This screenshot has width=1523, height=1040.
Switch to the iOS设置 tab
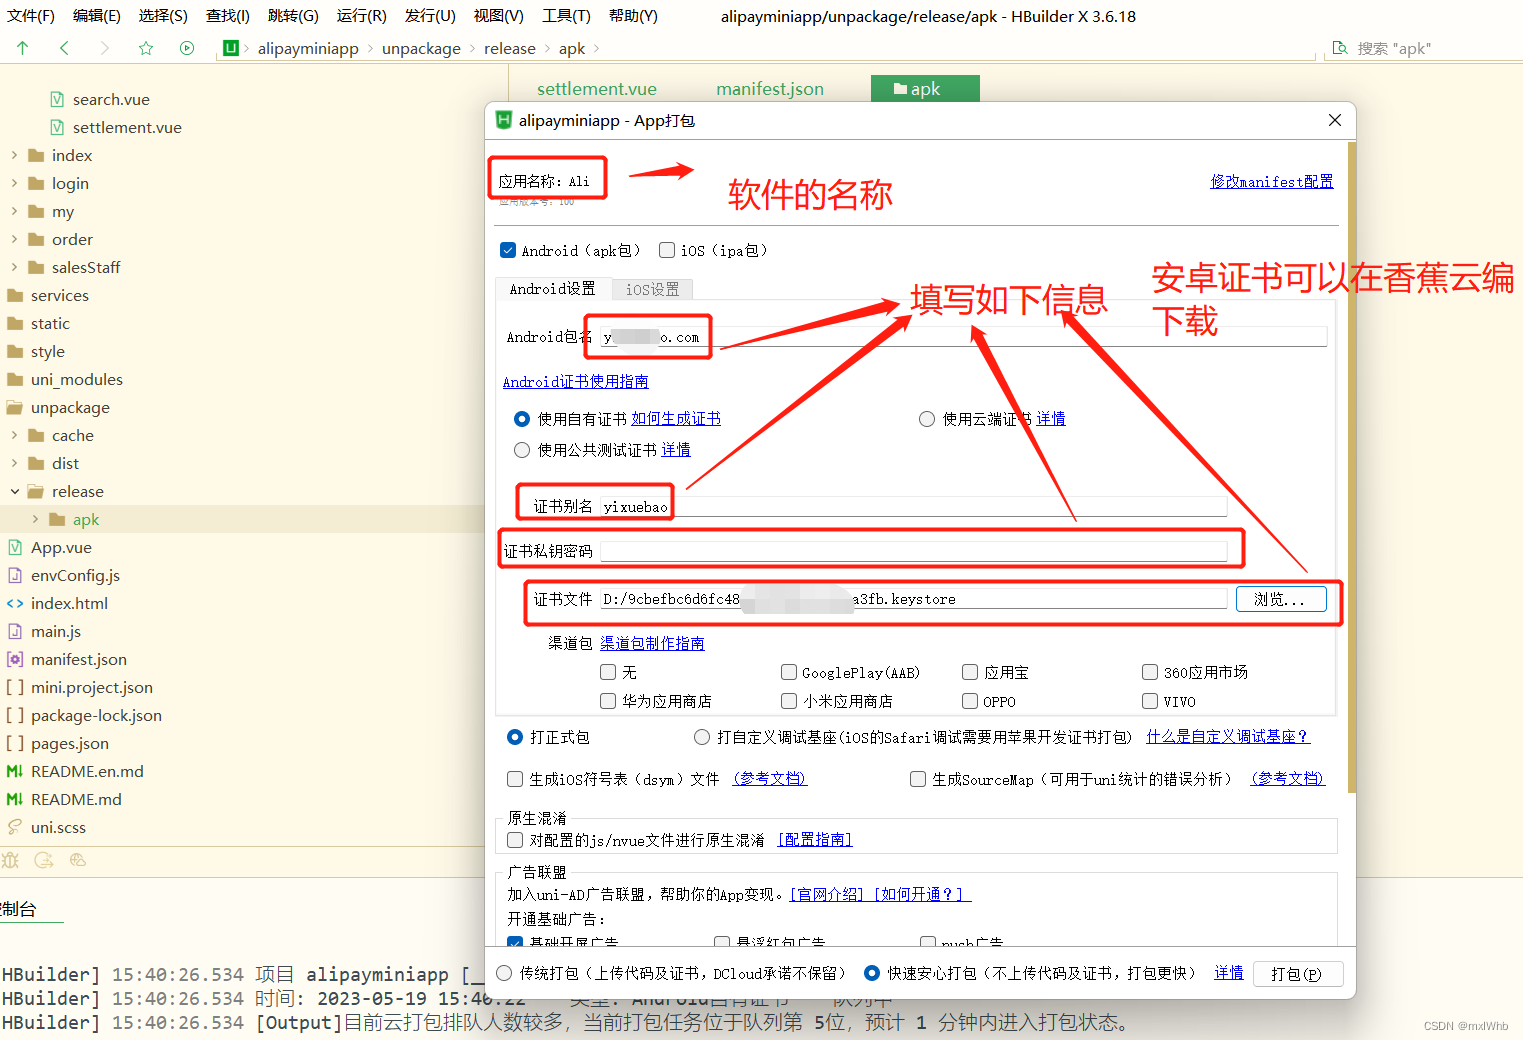(653, 289)
